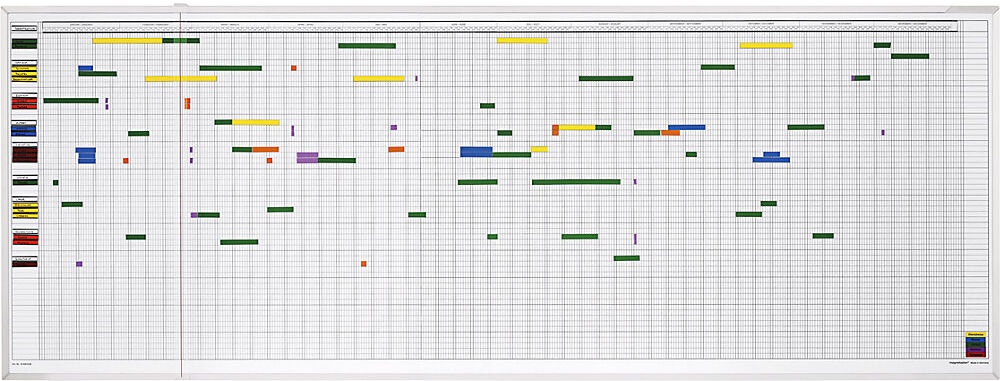Click the longest green bar on the board

tap(576, 182)
